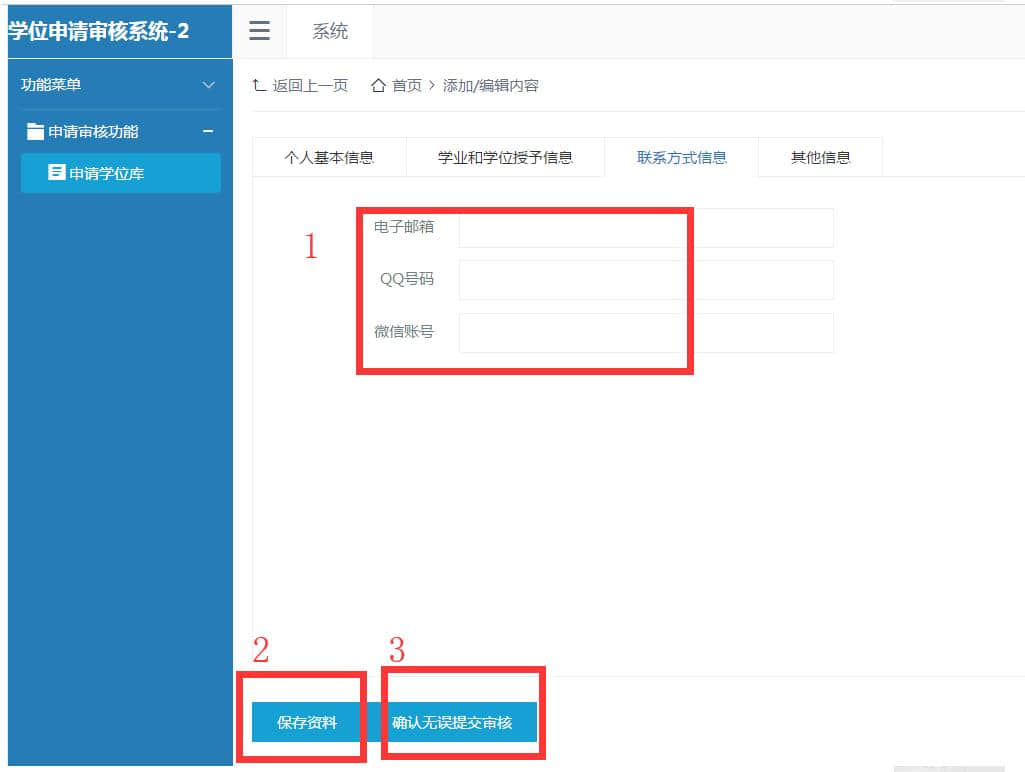Screen dimensions: 1025x772
Task: Collapse 申请审核功能 with the minus sign
Action: 208,131
